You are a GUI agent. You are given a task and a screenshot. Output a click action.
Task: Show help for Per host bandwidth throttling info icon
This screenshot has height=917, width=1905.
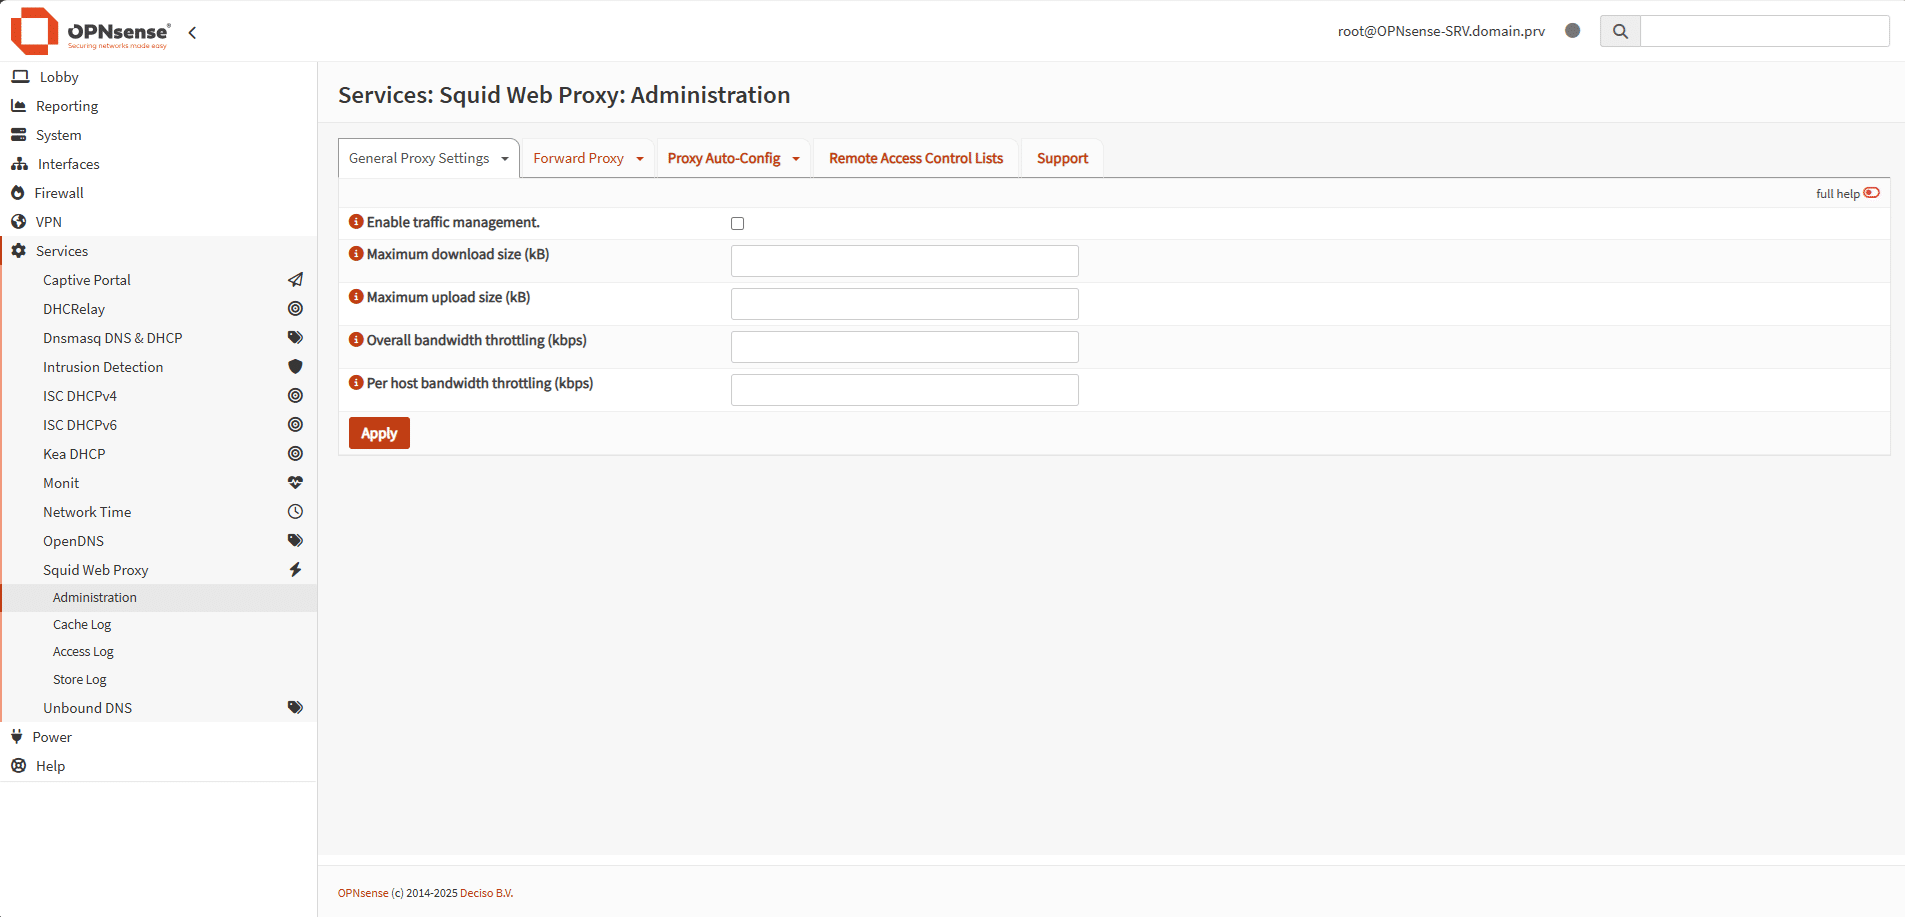point(356,383)
